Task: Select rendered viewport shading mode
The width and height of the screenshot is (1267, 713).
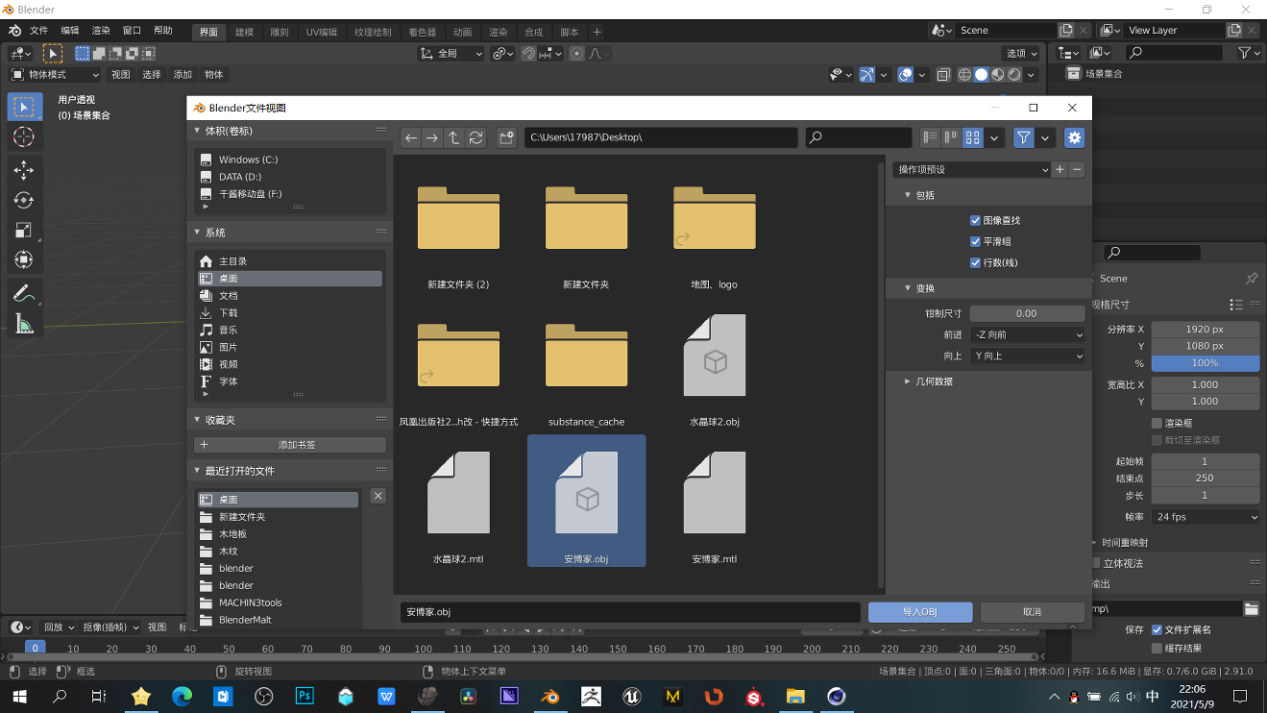Action: tap(1014, 75)
